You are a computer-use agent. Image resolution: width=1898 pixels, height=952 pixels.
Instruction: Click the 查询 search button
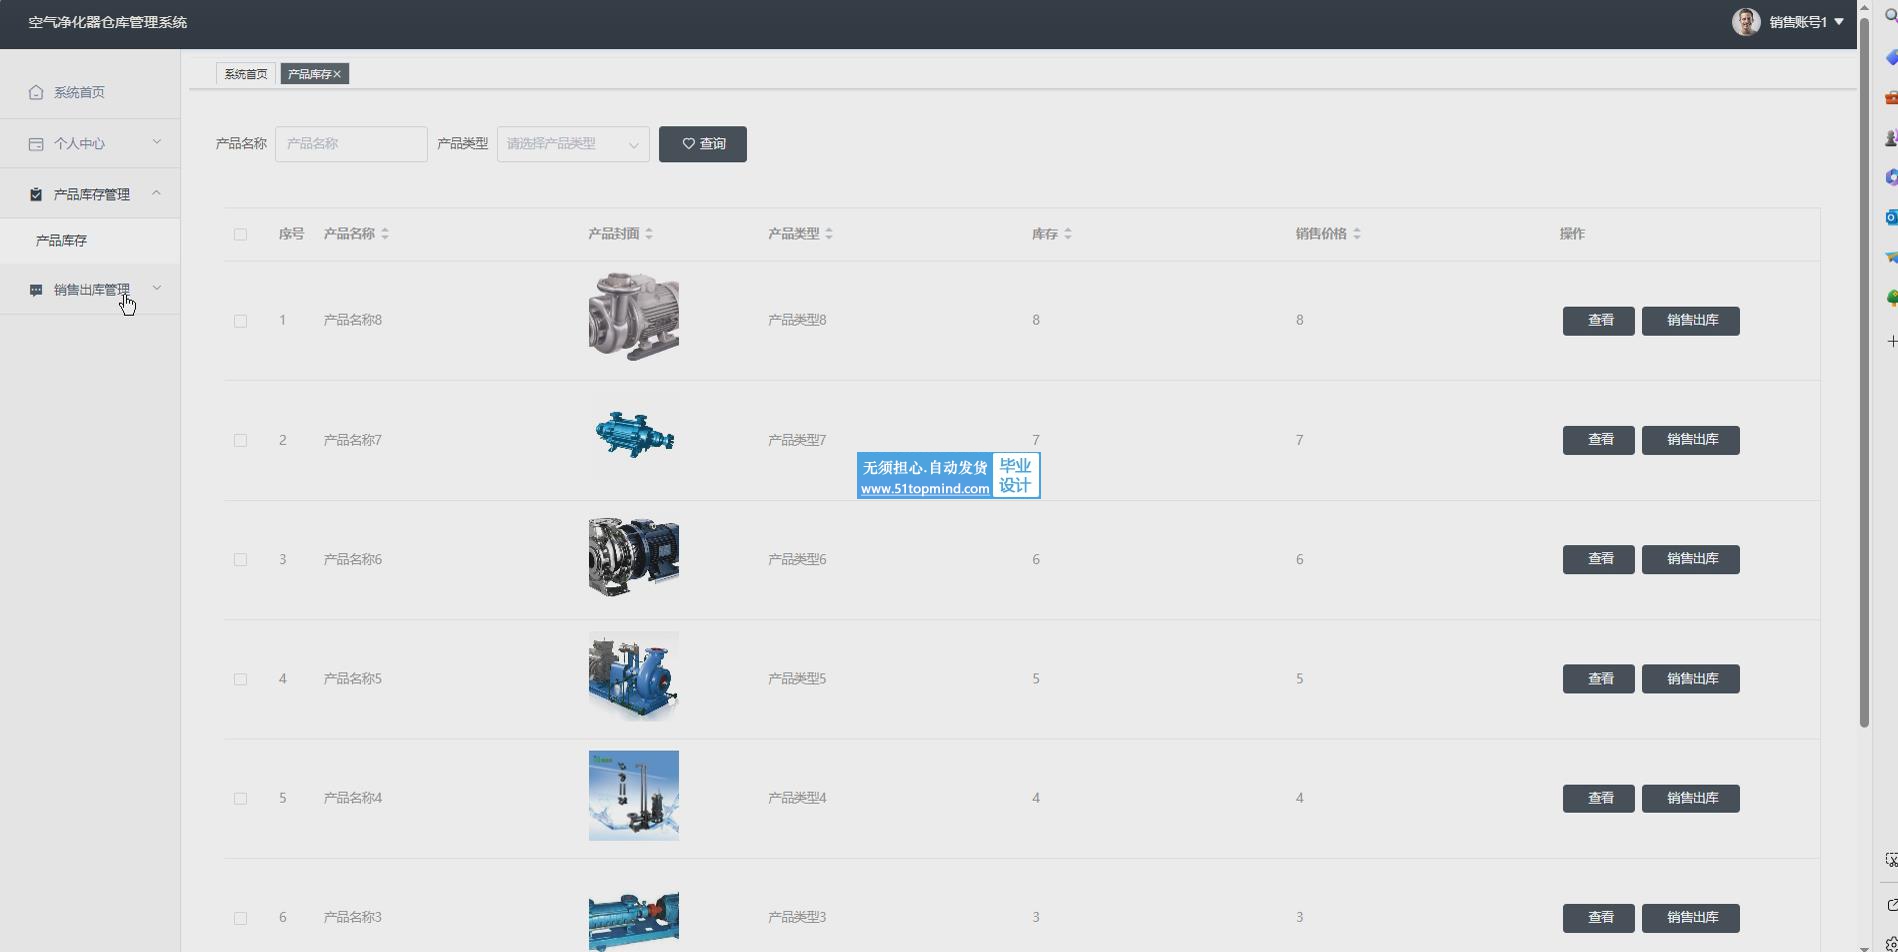tap(702, 144)
